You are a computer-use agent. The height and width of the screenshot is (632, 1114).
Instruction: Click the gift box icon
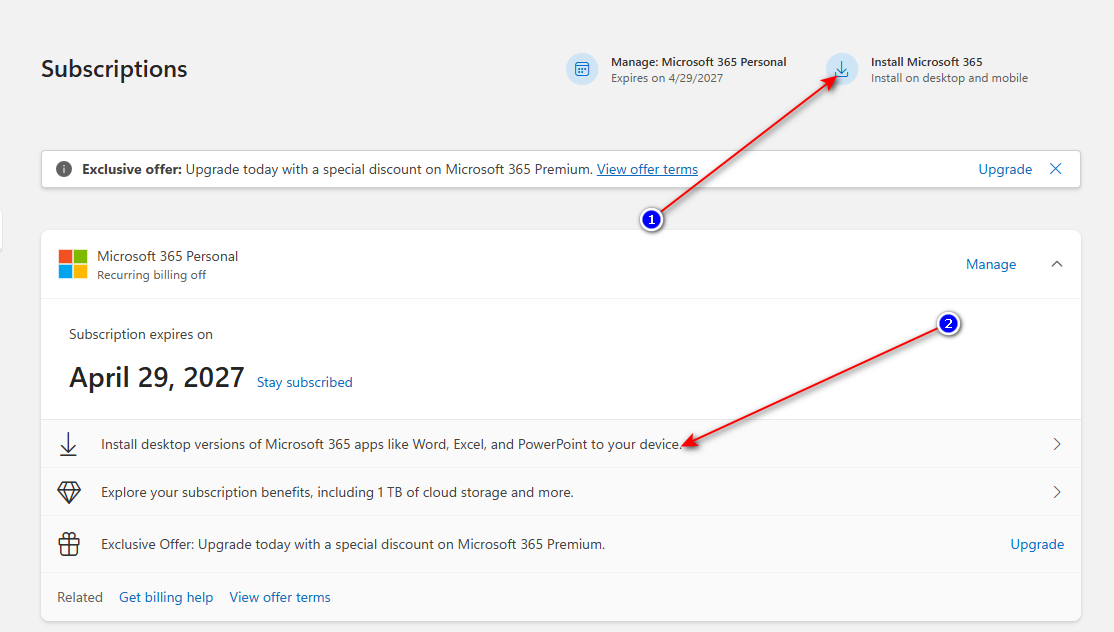point(69,544)
